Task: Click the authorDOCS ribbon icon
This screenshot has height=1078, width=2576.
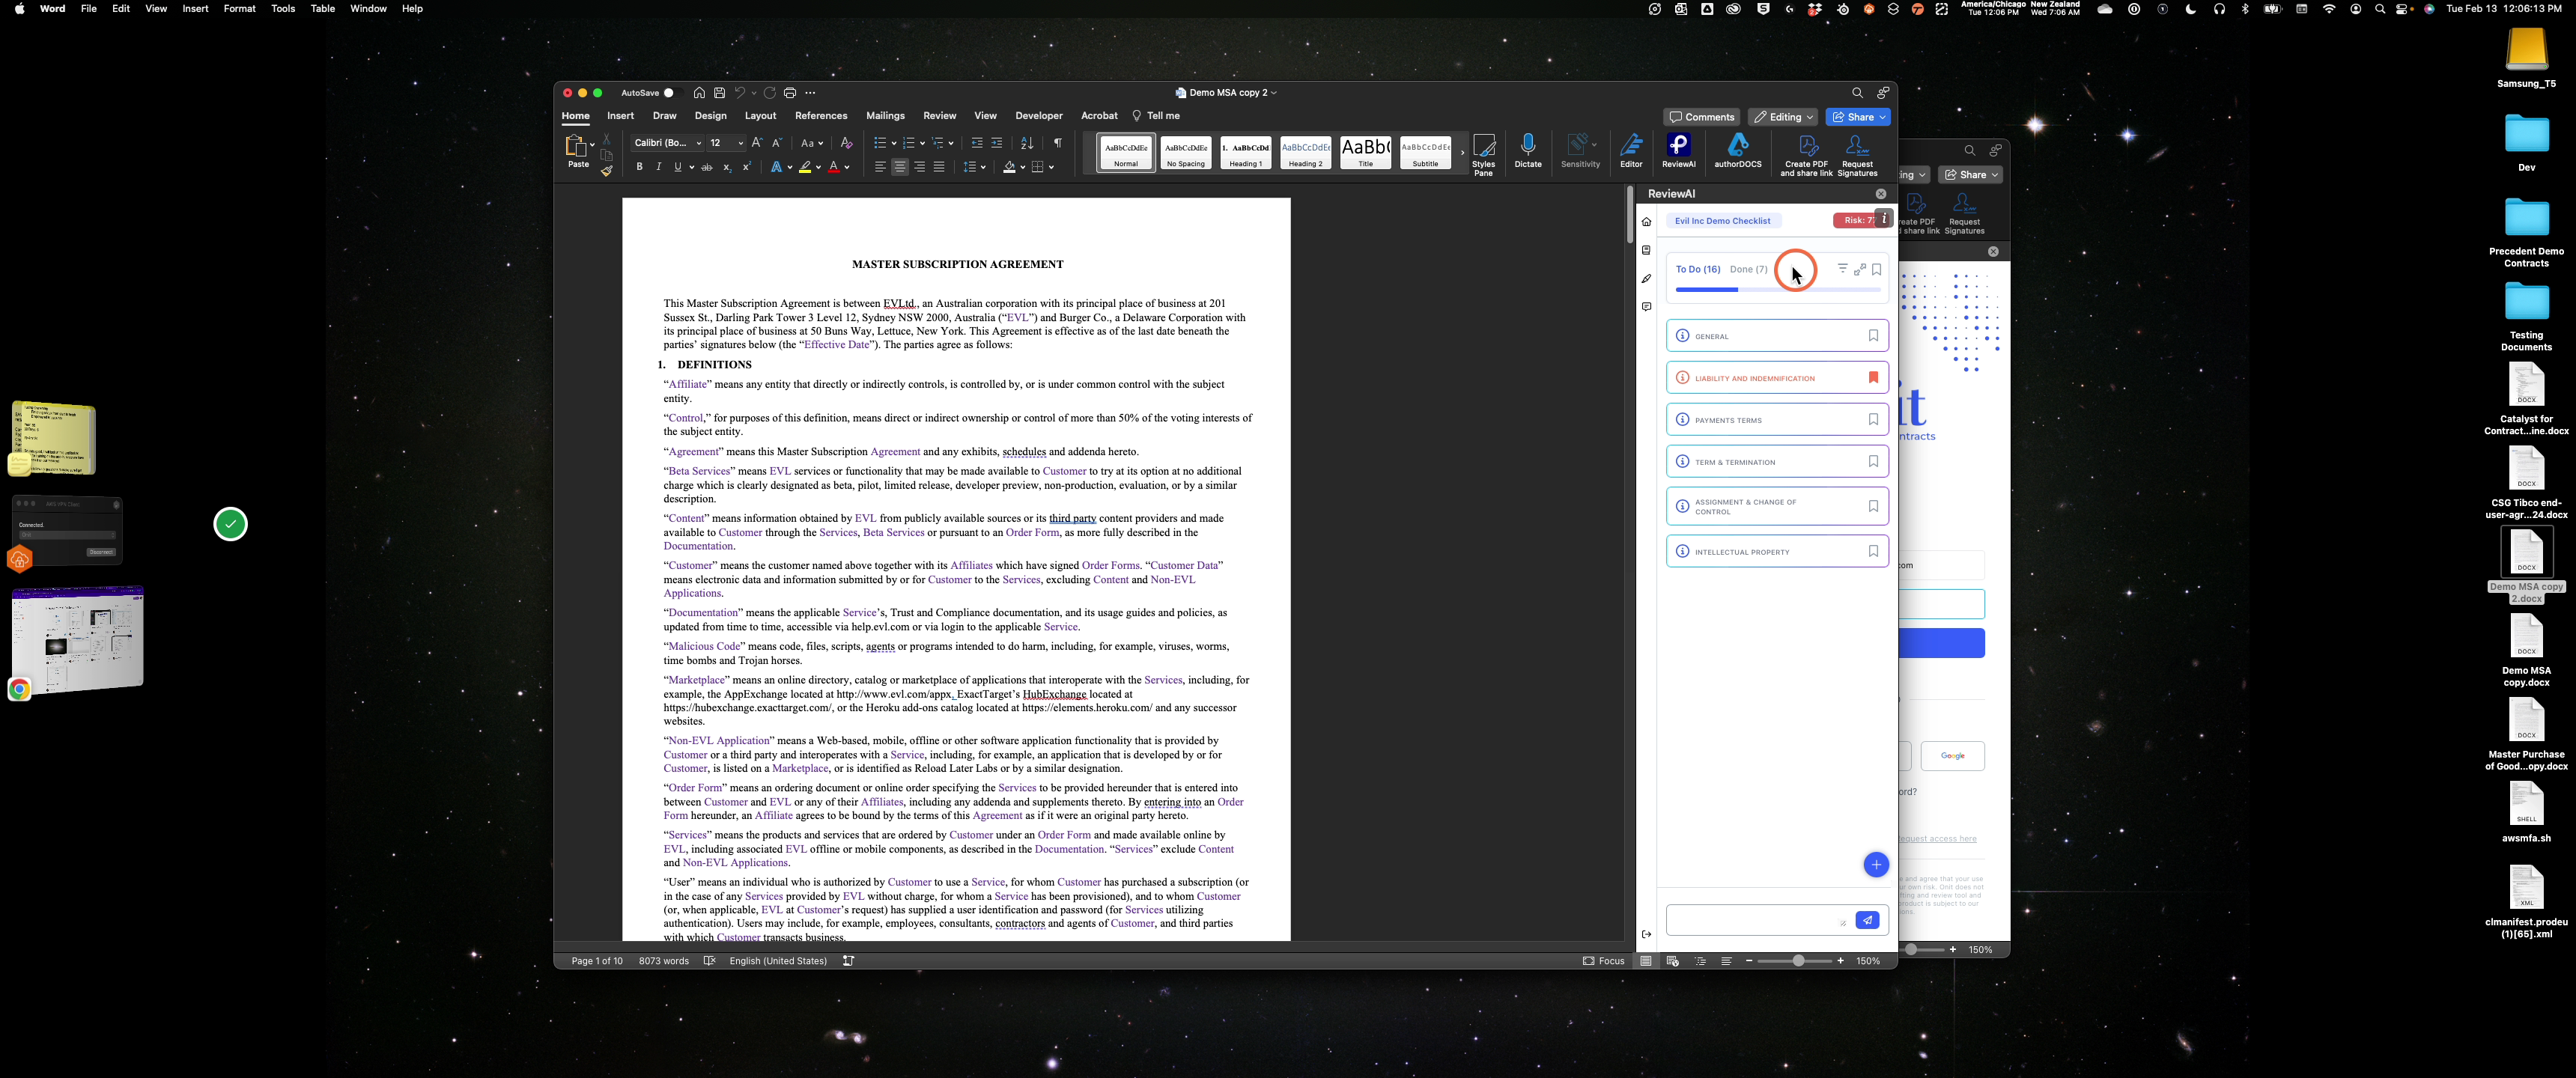Action: point(1738,152)
